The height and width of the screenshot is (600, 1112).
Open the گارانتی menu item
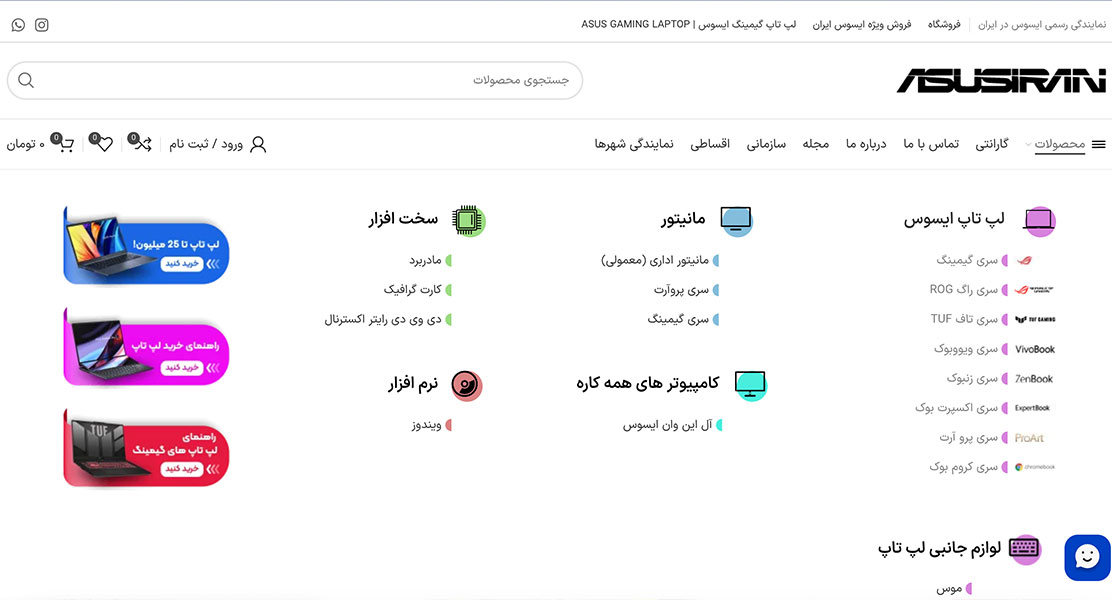pos(991,145)
